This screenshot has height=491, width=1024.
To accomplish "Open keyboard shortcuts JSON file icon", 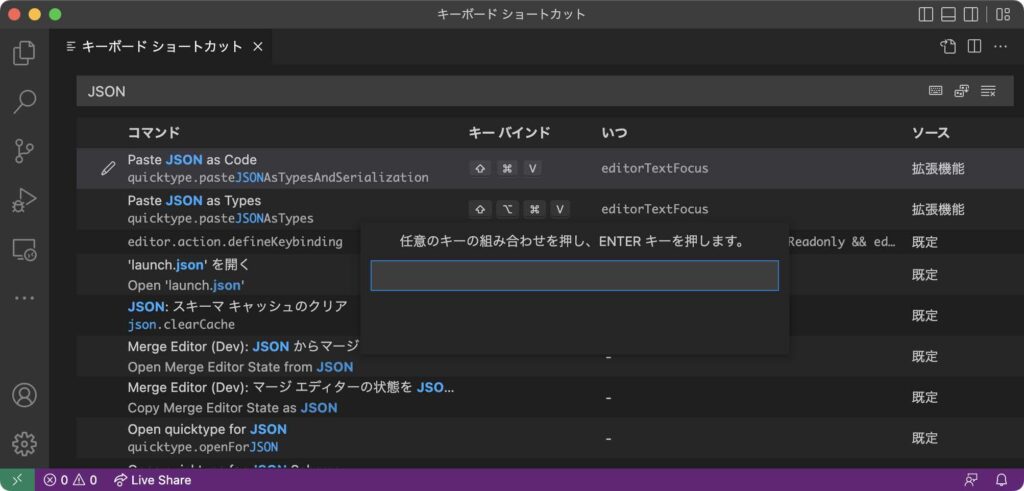I will click(x=948, y=46).
